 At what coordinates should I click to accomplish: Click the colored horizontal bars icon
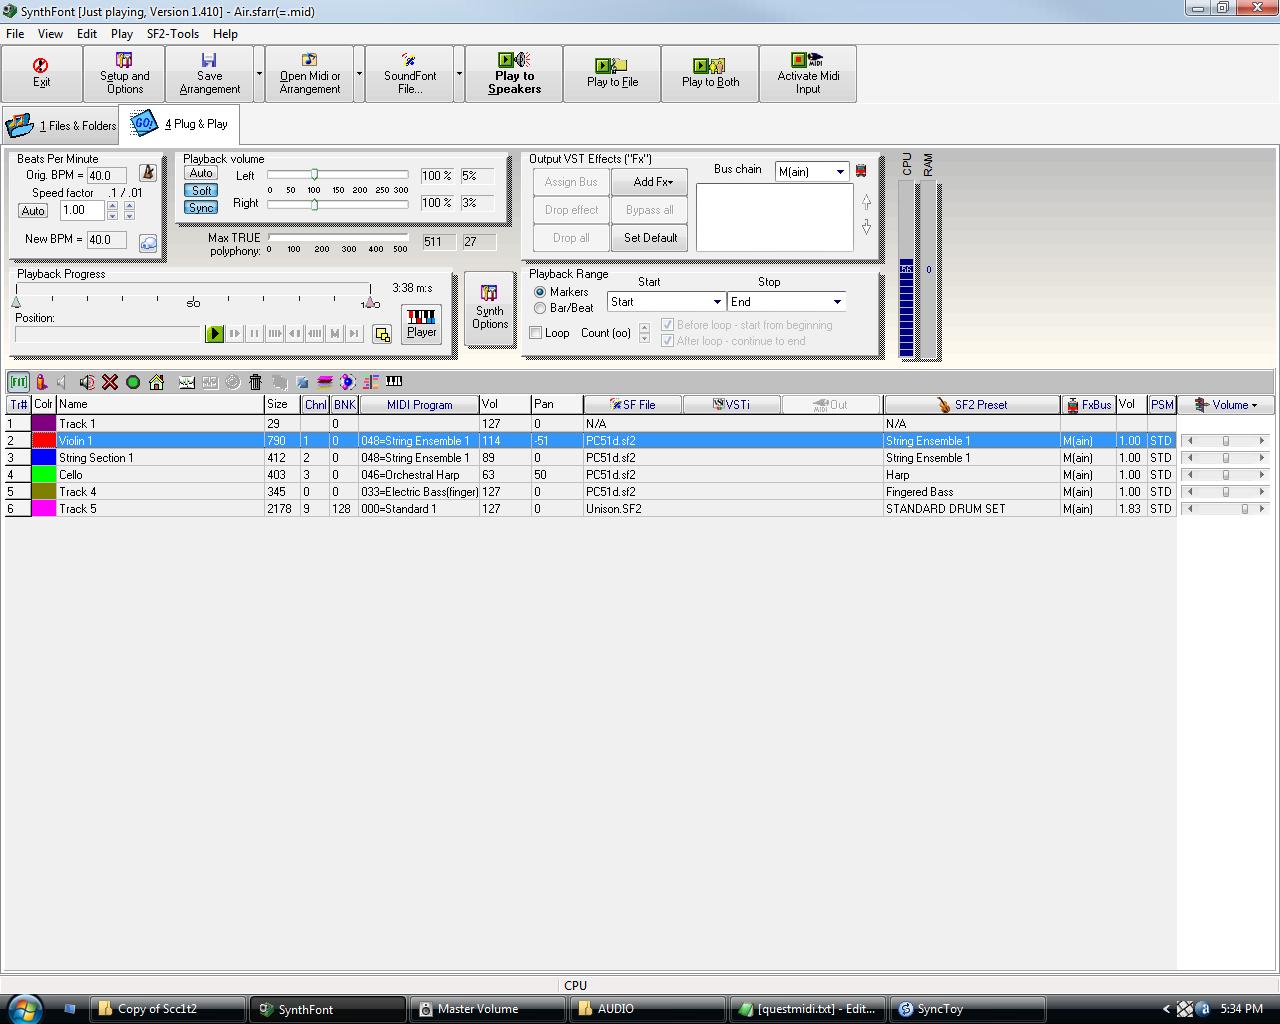[x=371, y=382]
